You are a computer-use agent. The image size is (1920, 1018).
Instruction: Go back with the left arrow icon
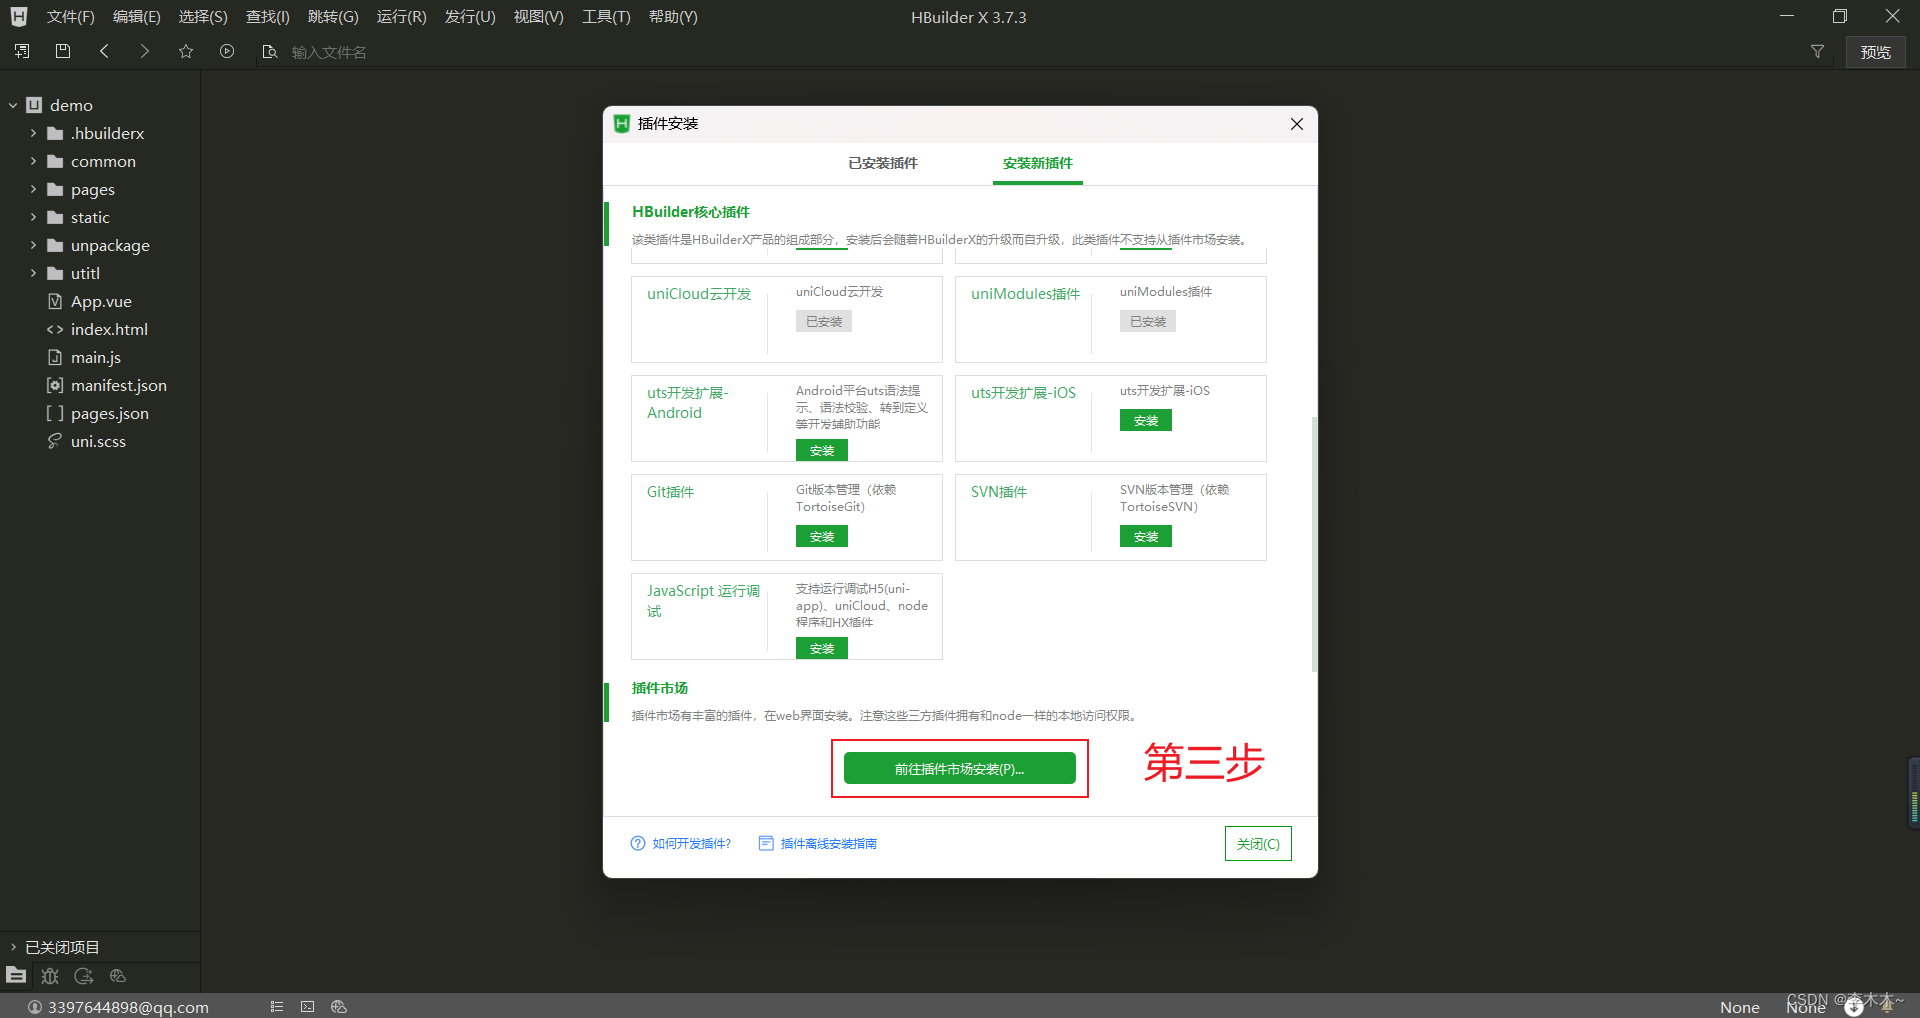[x=104, y=51]
